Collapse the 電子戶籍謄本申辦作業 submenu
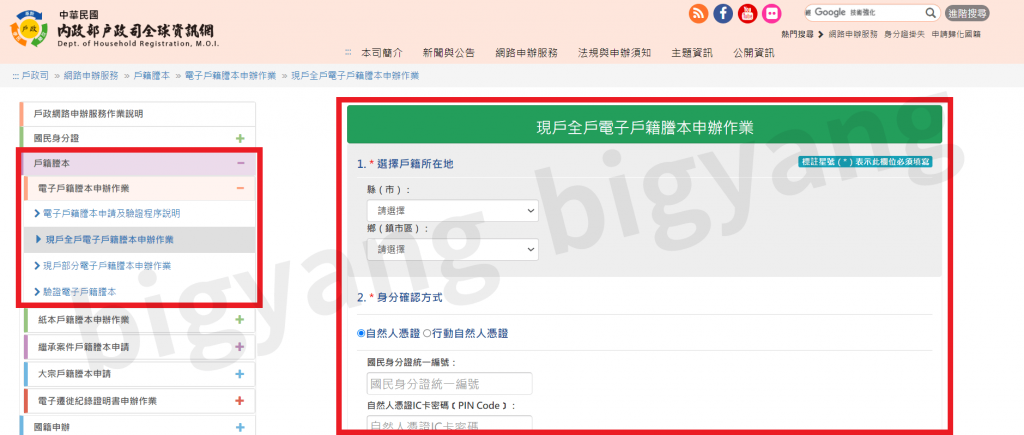Image resolution: width=1024 pixels, height=435 pixels. point(240,188)
